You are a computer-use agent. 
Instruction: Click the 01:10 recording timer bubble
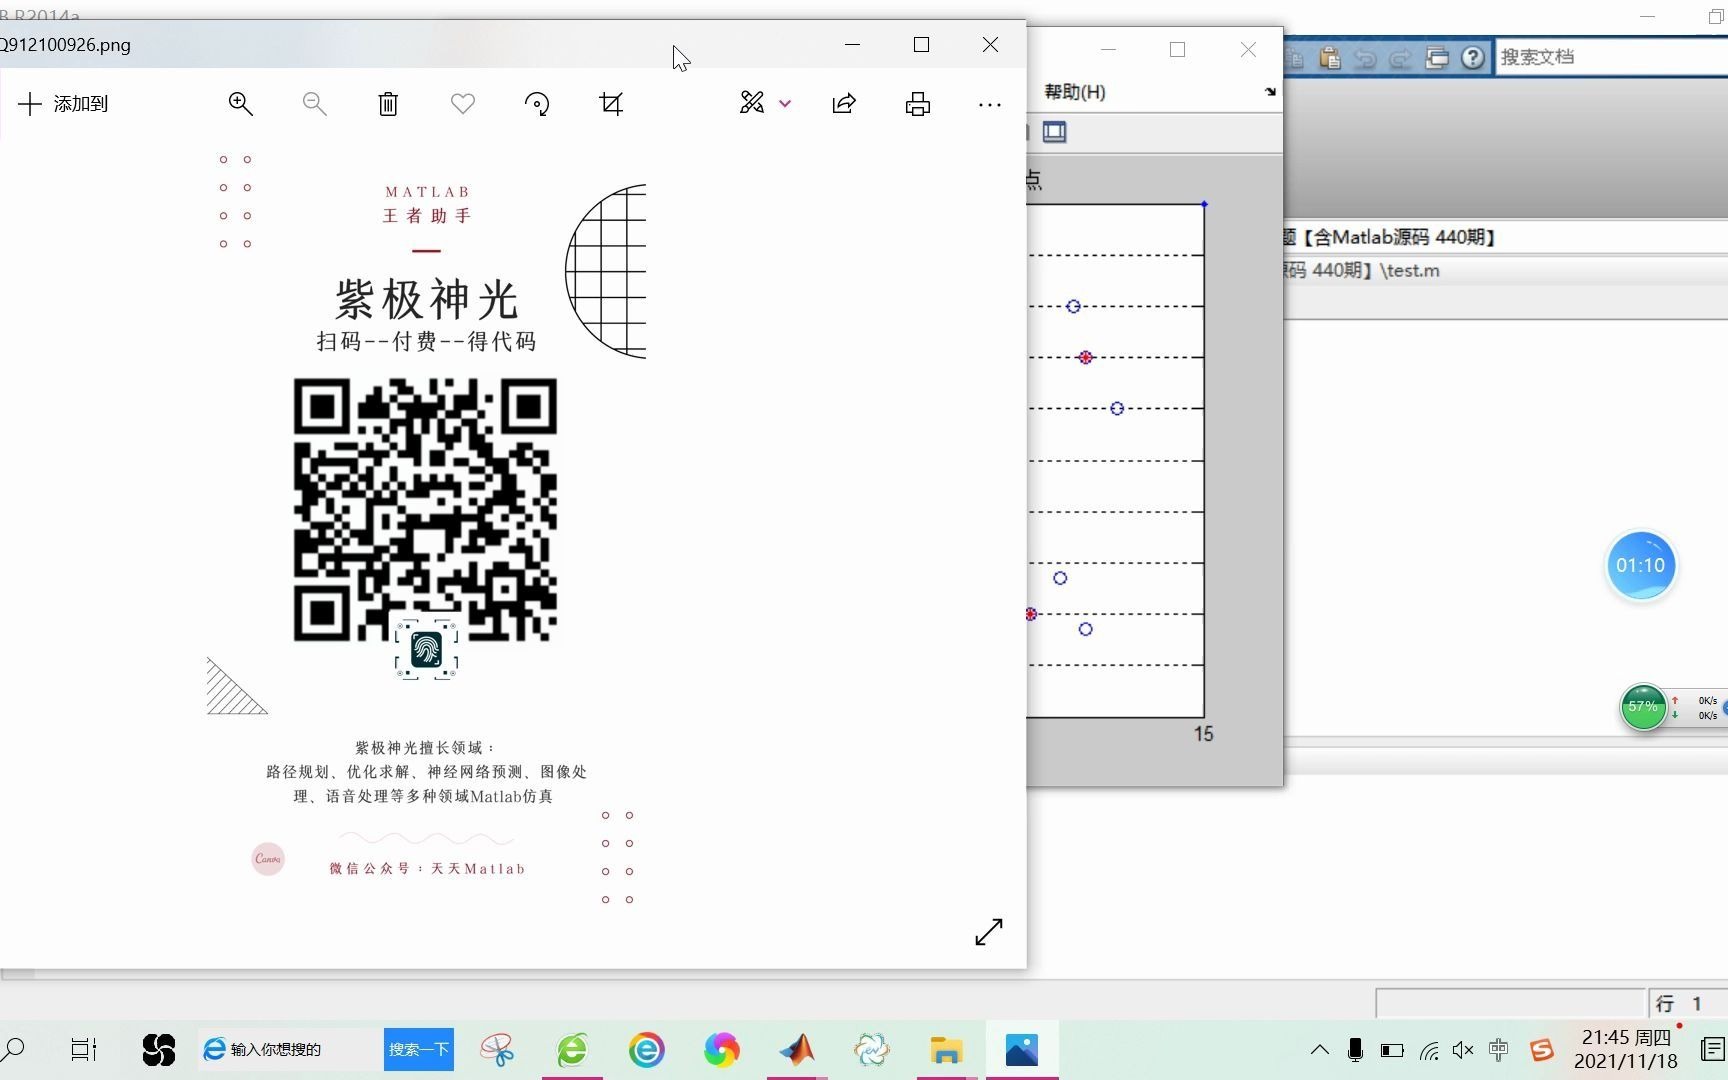point(1641,565)
